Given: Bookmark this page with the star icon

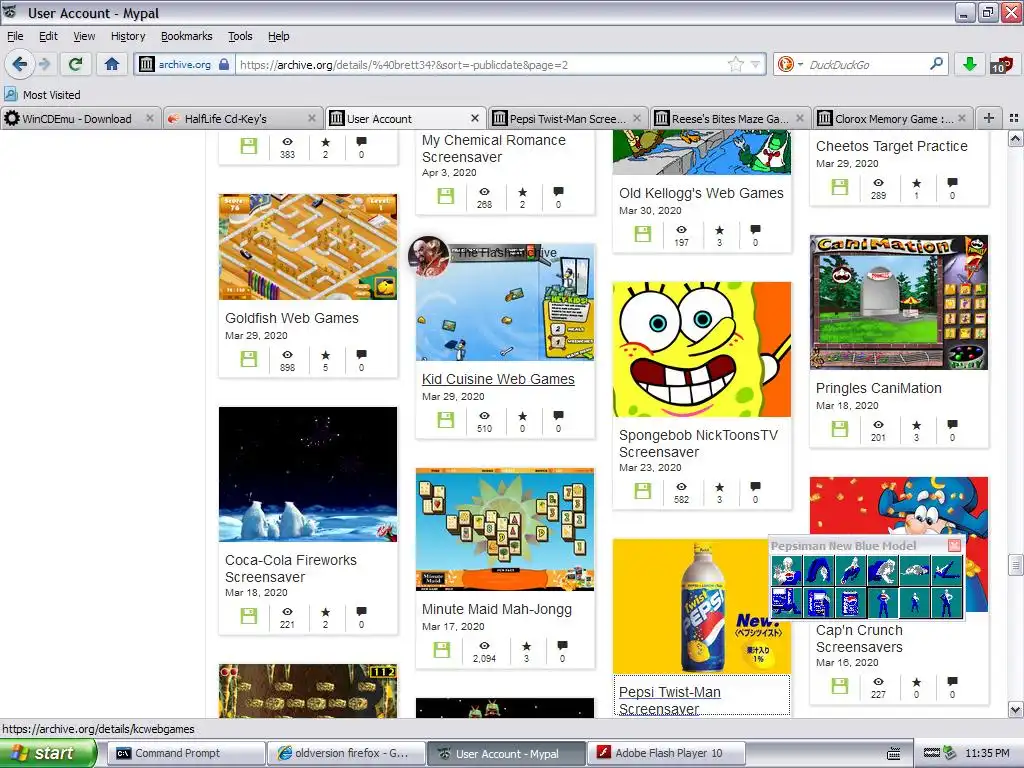Looking at the screenshot, I should click(x=735, y=64).
